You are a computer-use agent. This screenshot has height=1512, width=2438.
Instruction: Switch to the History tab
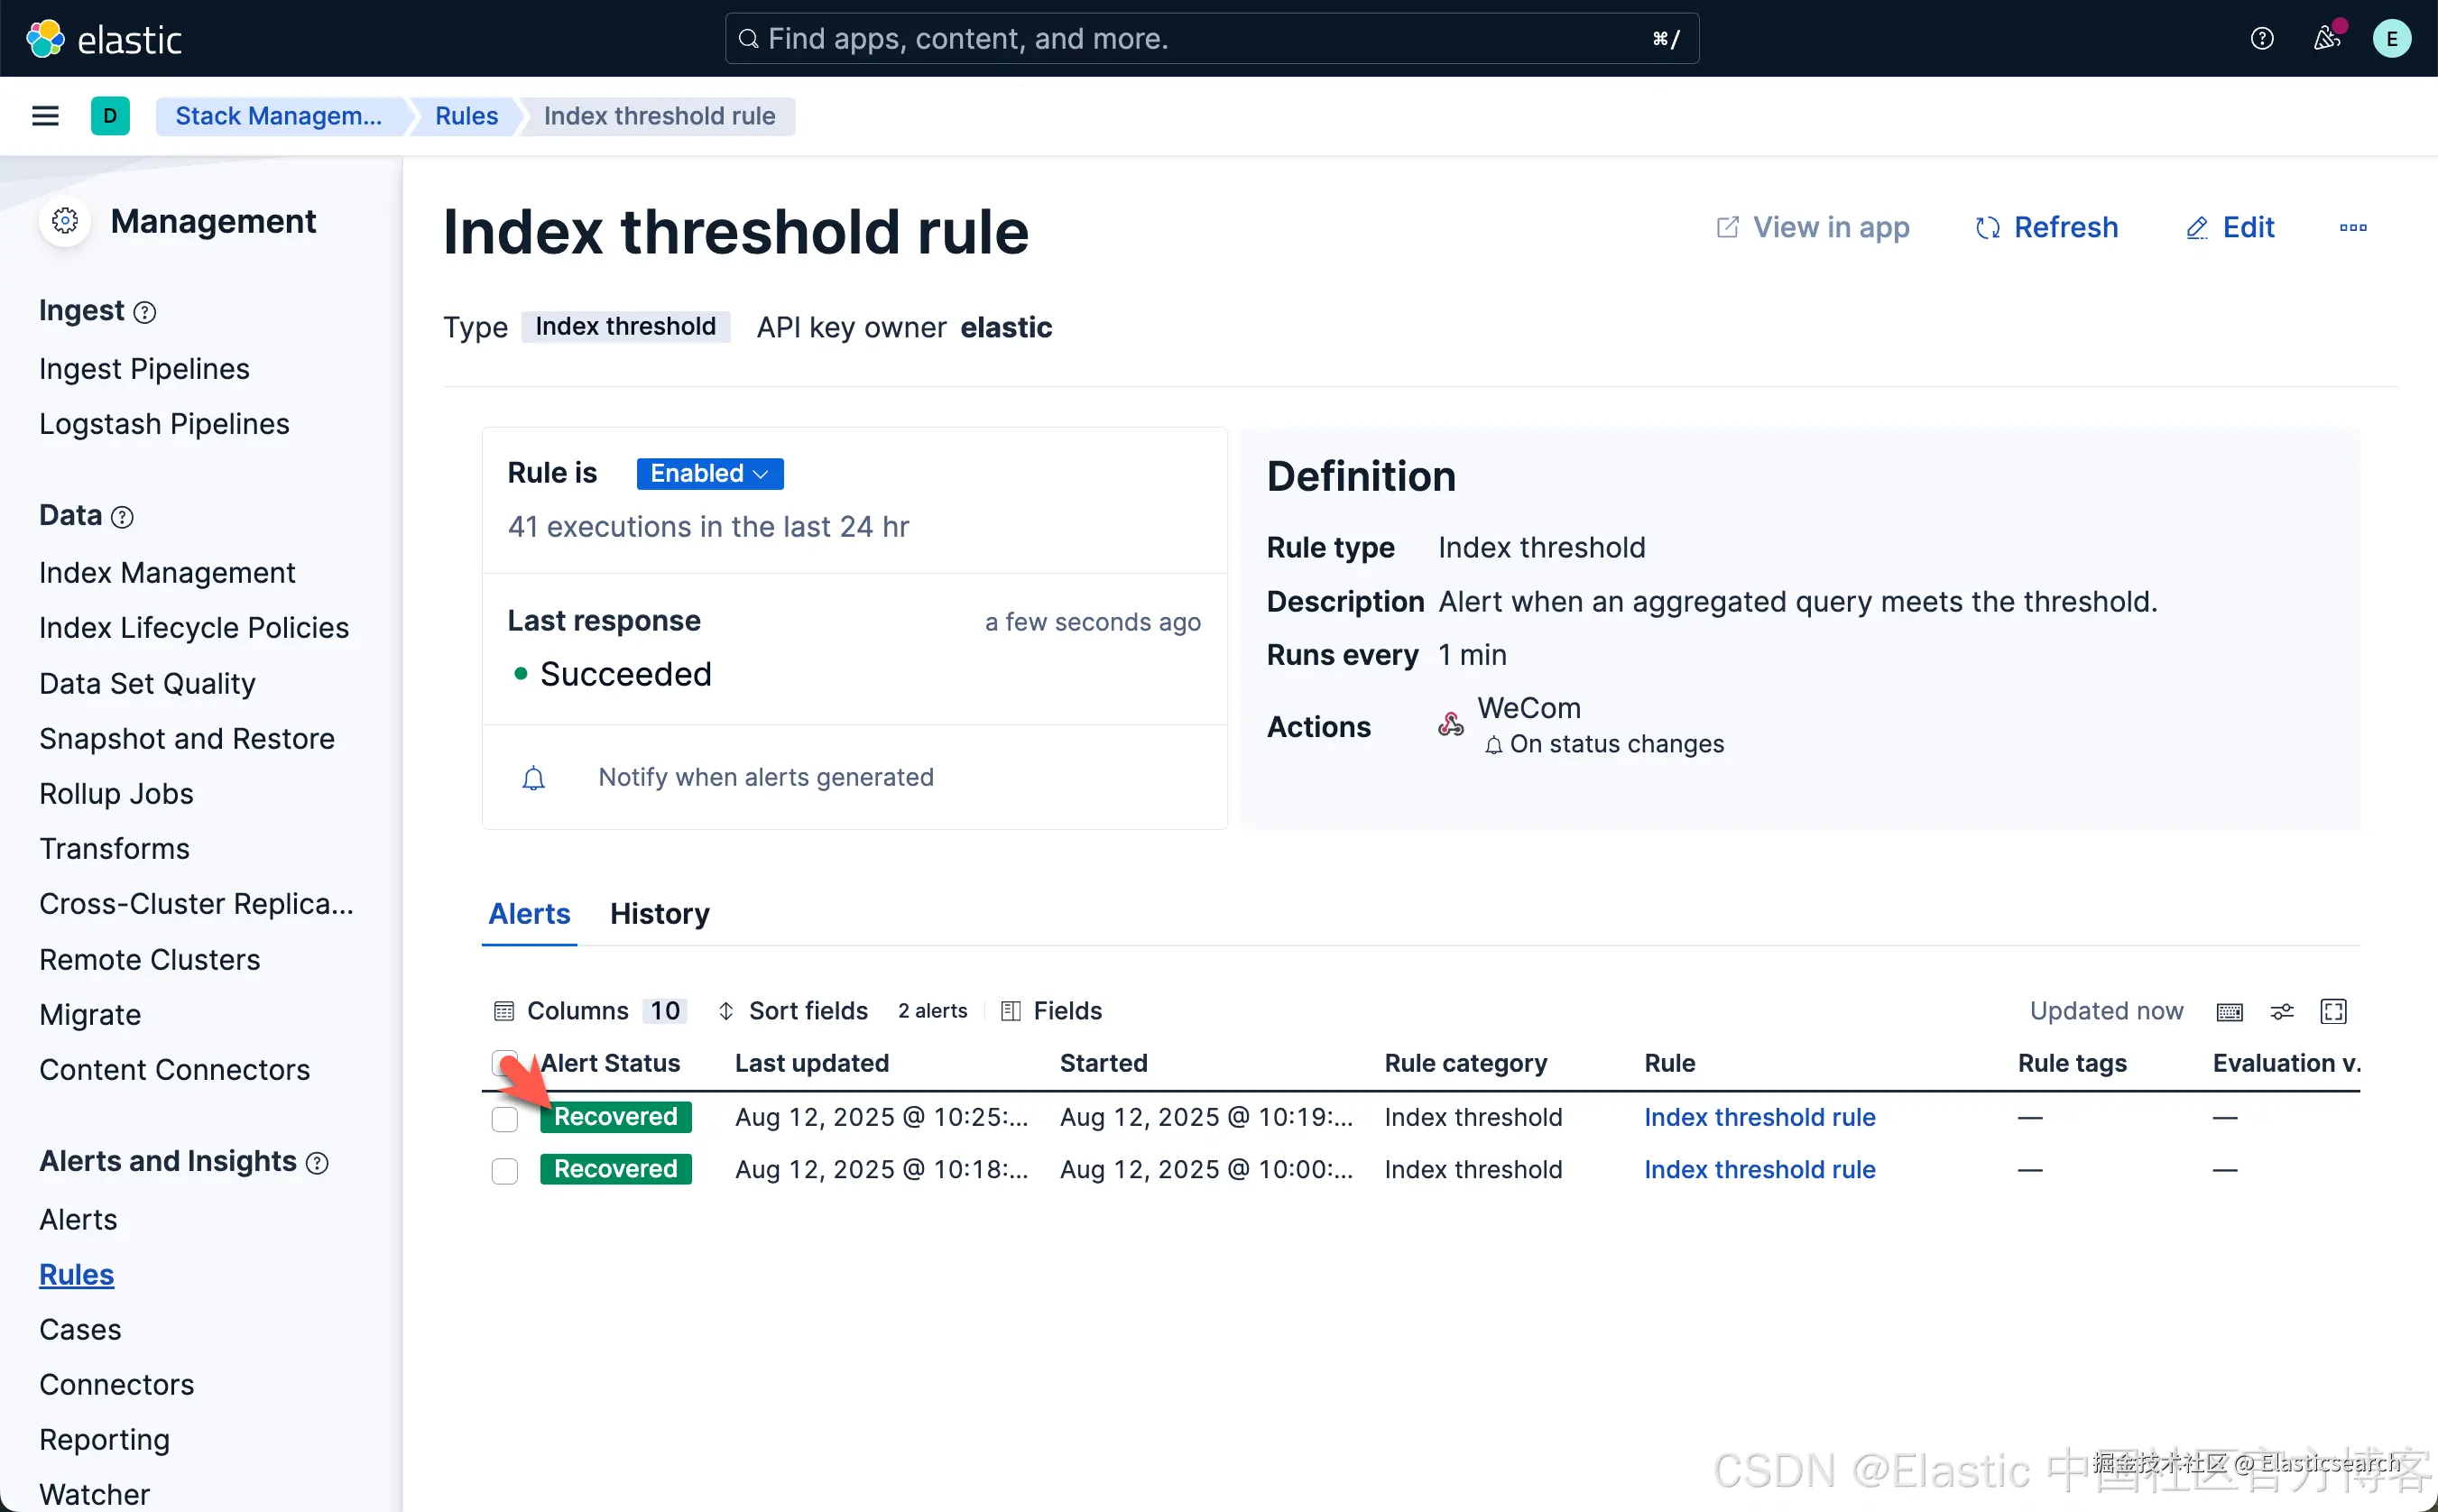click(659, 914)
